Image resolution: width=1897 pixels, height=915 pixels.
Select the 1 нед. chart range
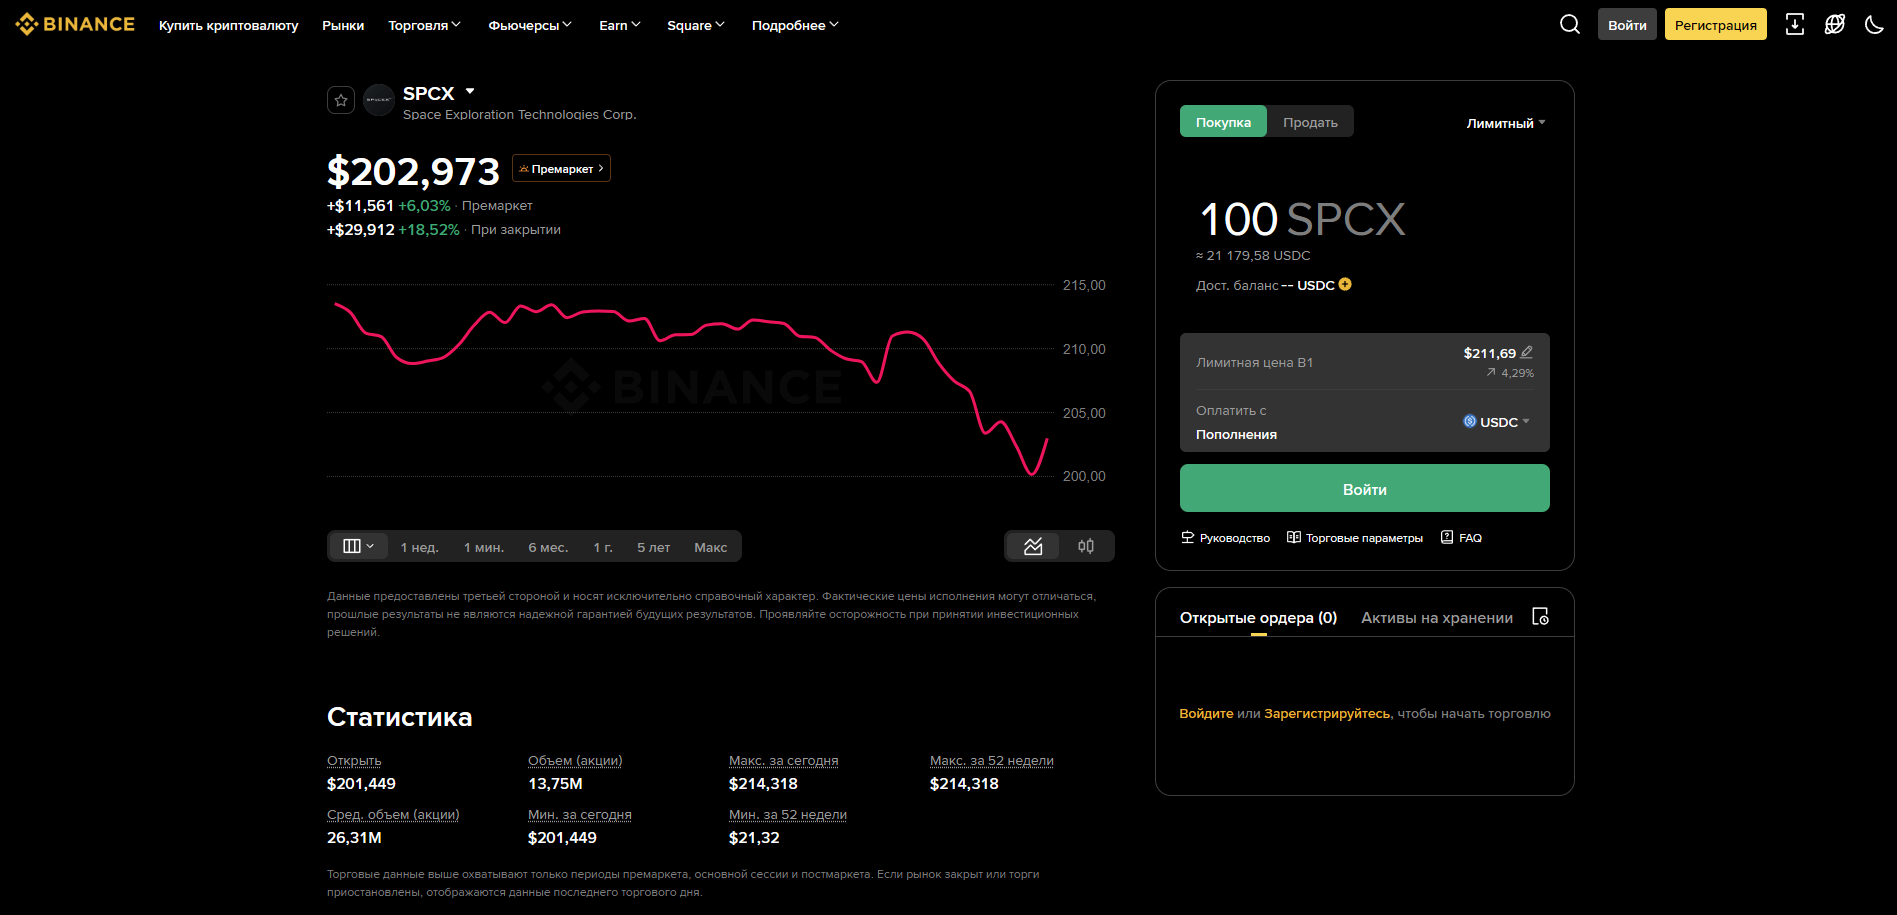click(x=420, y=547)
